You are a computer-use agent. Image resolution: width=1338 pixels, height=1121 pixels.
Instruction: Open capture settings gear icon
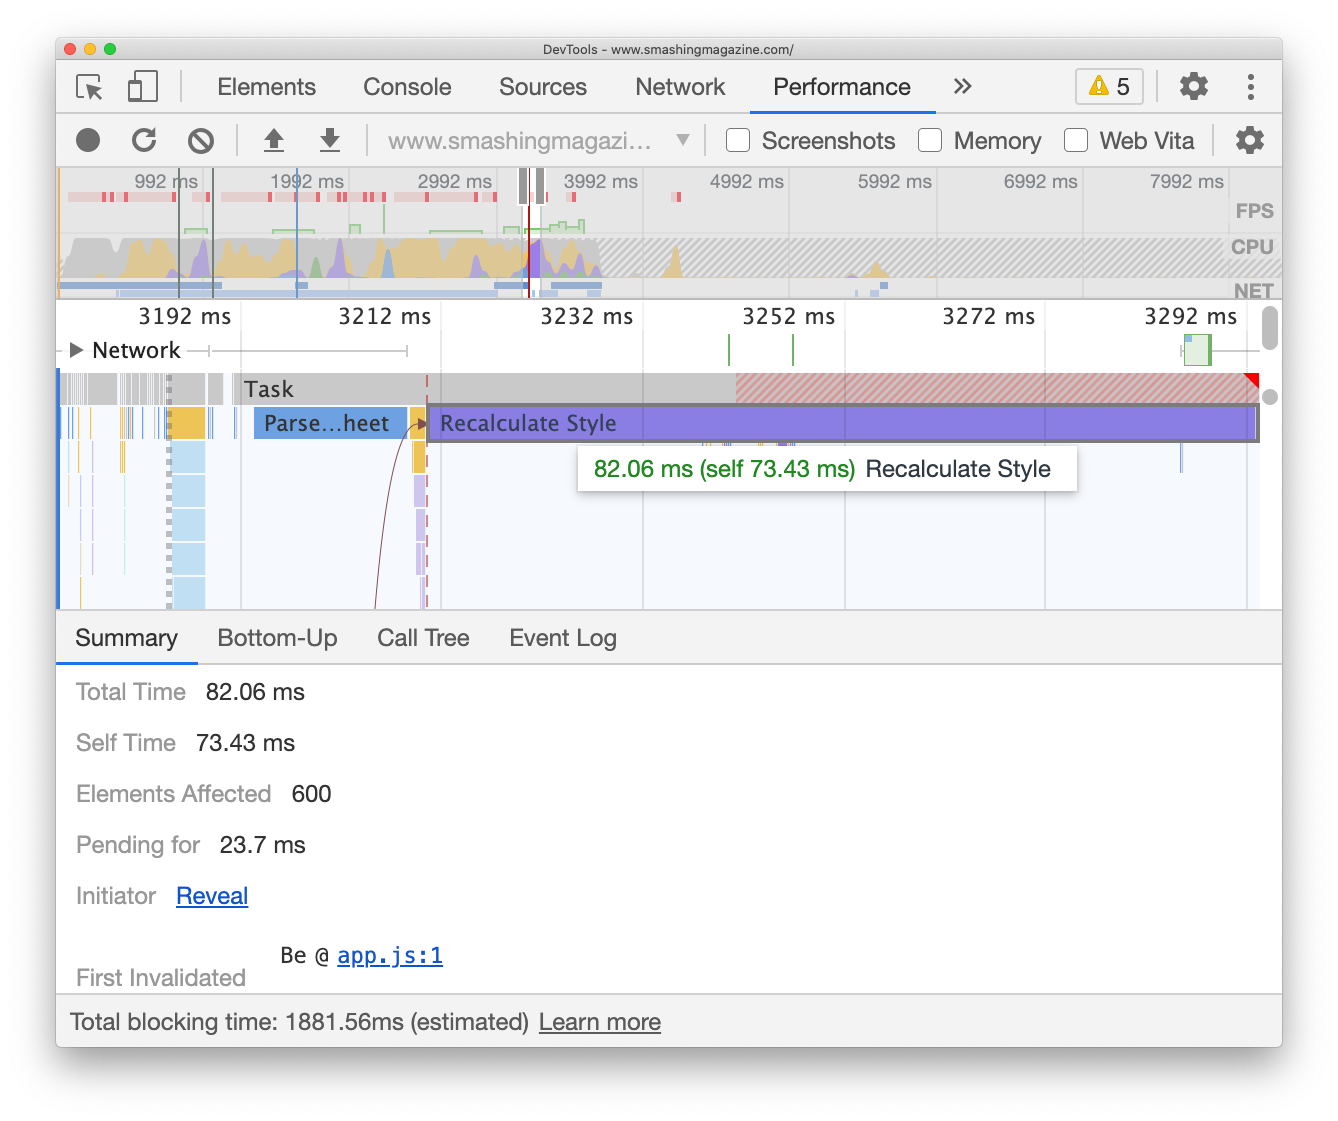(x=1250, y=141)
